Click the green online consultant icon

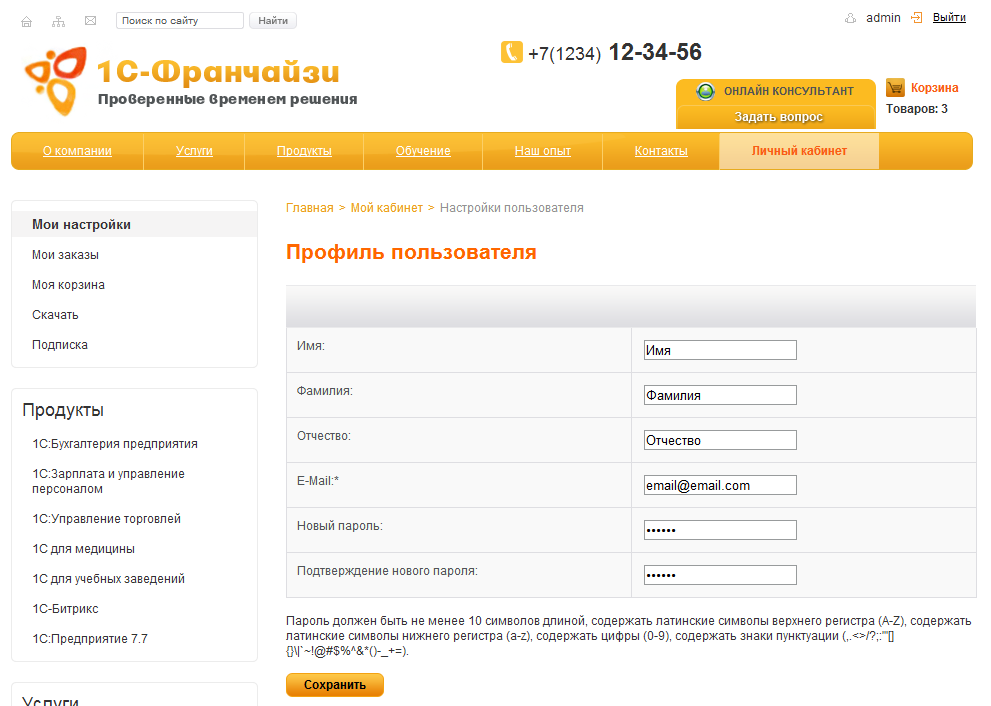[706, 91]
